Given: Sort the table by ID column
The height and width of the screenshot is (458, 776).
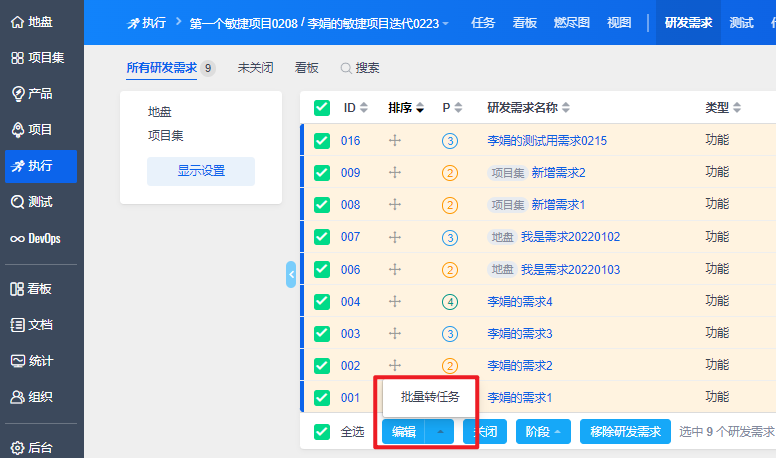Looking at the screenshot, I should (356, 107).
